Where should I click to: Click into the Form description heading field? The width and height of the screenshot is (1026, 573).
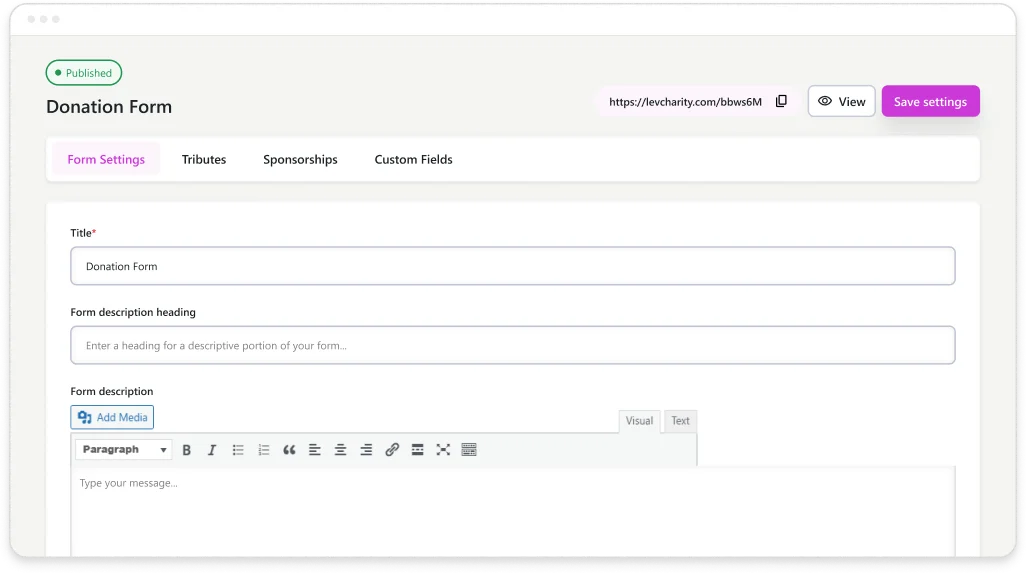tap(512, 345)
